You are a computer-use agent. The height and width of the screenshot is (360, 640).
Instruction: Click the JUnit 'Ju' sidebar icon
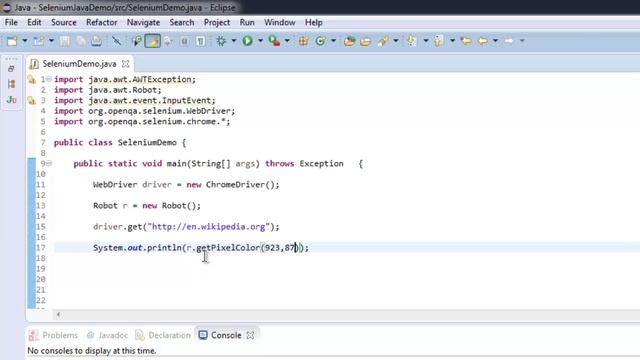pos(11,100)
